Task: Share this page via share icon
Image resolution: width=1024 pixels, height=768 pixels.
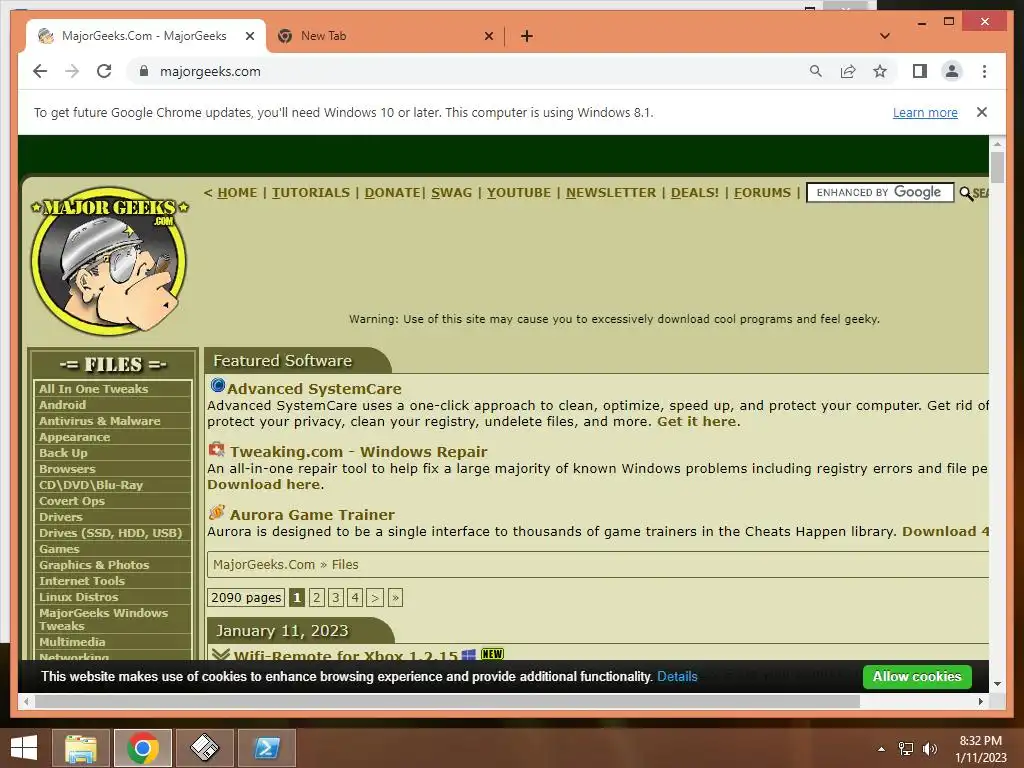Action: point(848,71)
